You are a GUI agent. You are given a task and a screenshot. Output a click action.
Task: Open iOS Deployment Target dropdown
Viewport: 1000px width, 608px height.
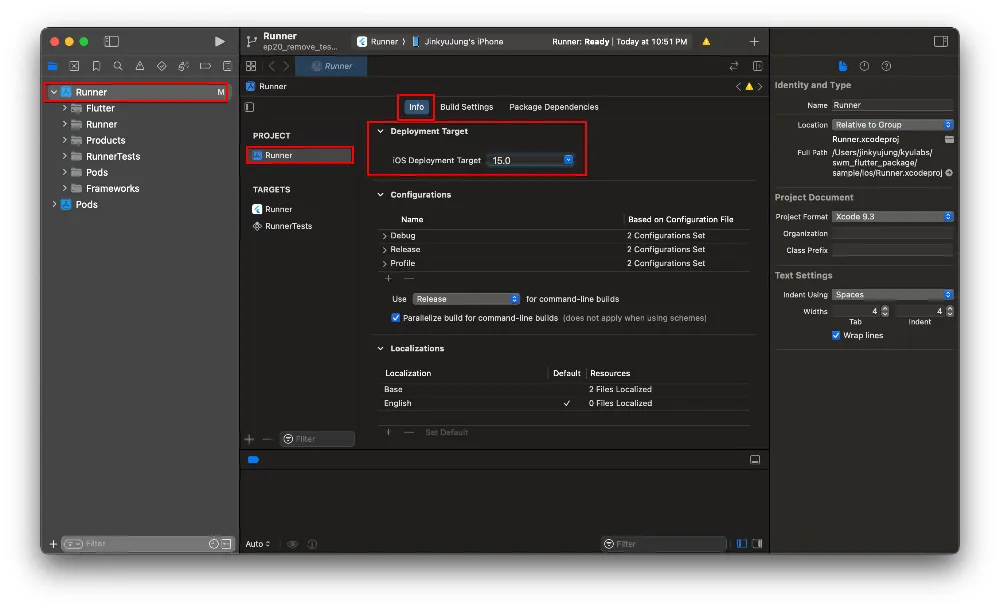click(568, 160)
